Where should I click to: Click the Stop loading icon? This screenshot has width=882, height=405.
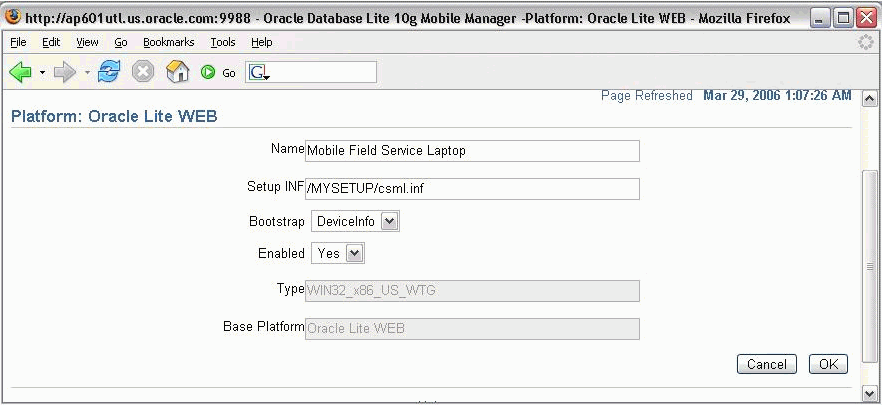(x=143, y=73)
